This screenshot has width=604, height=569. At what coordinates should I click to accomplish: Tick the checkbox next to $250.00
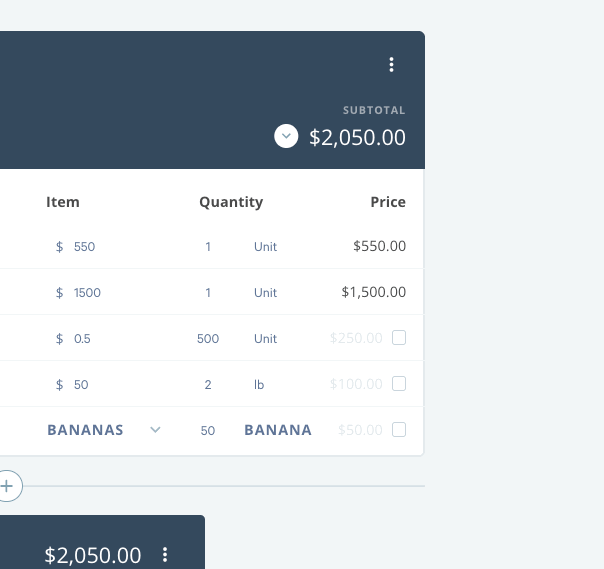click(x=399, y=337)
